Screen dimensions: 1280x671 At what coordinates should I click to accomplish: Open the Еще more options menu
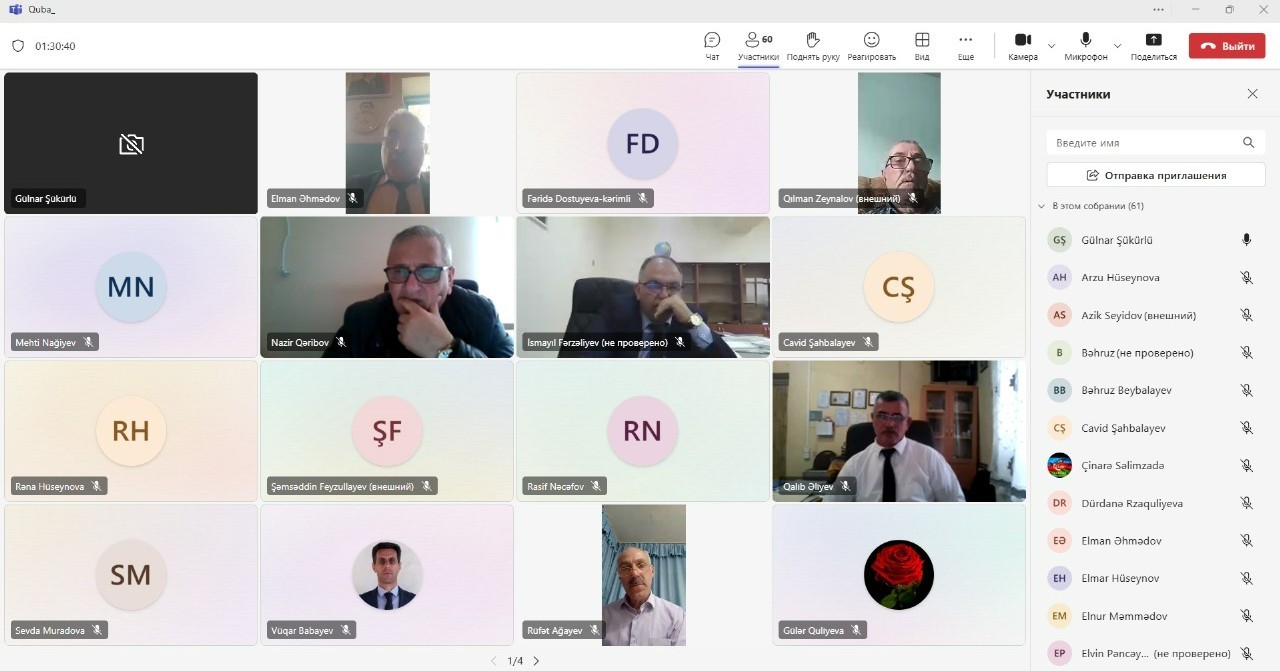(965, 40)
